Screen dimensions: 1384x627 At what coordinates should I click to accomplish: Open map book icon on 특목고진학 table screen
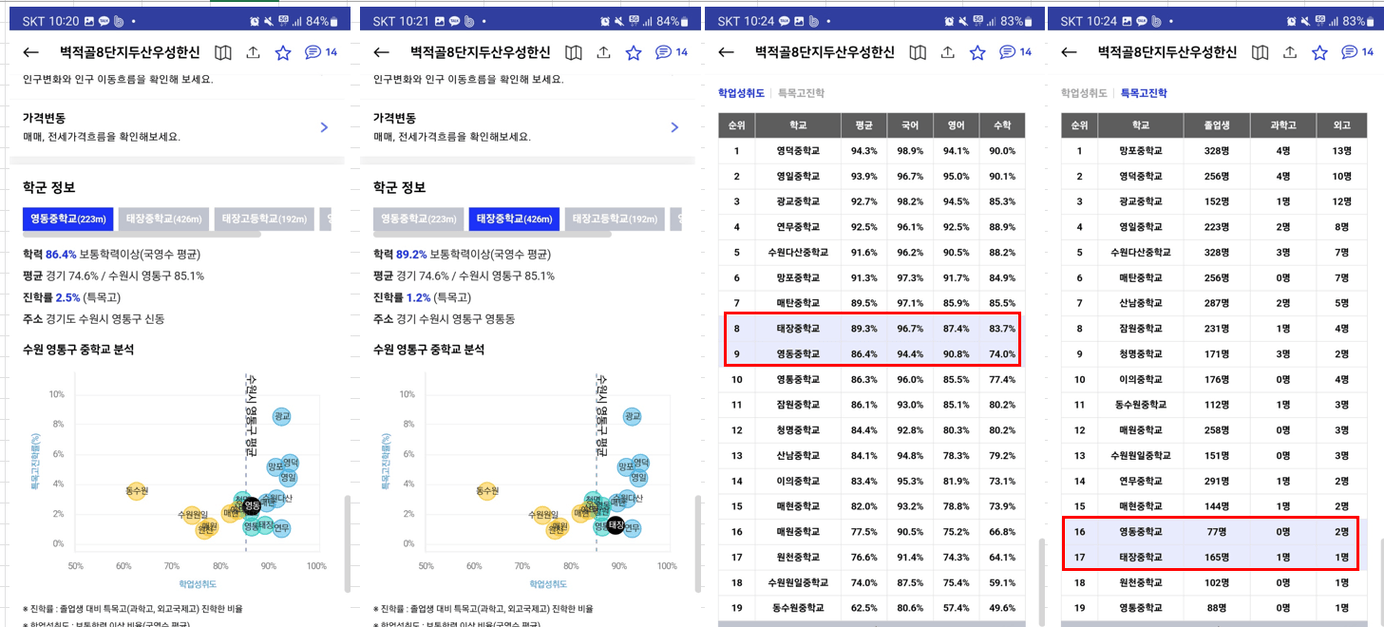(x=1260, y=53)
